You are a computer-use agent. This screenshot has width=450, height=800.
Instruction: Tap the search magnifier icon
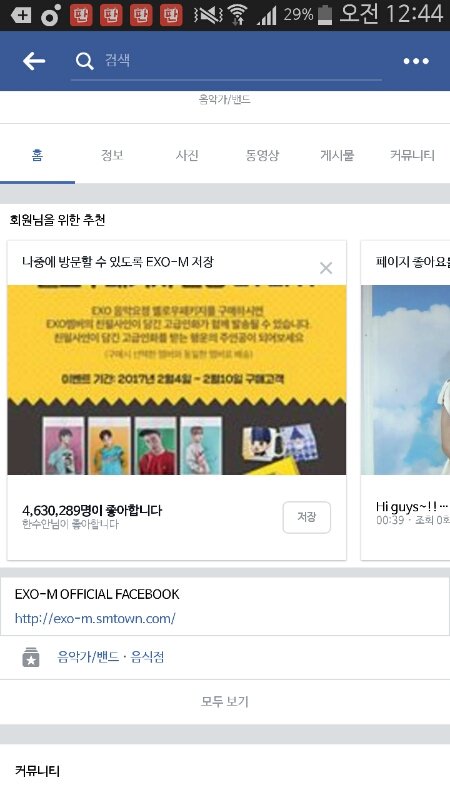85,61
